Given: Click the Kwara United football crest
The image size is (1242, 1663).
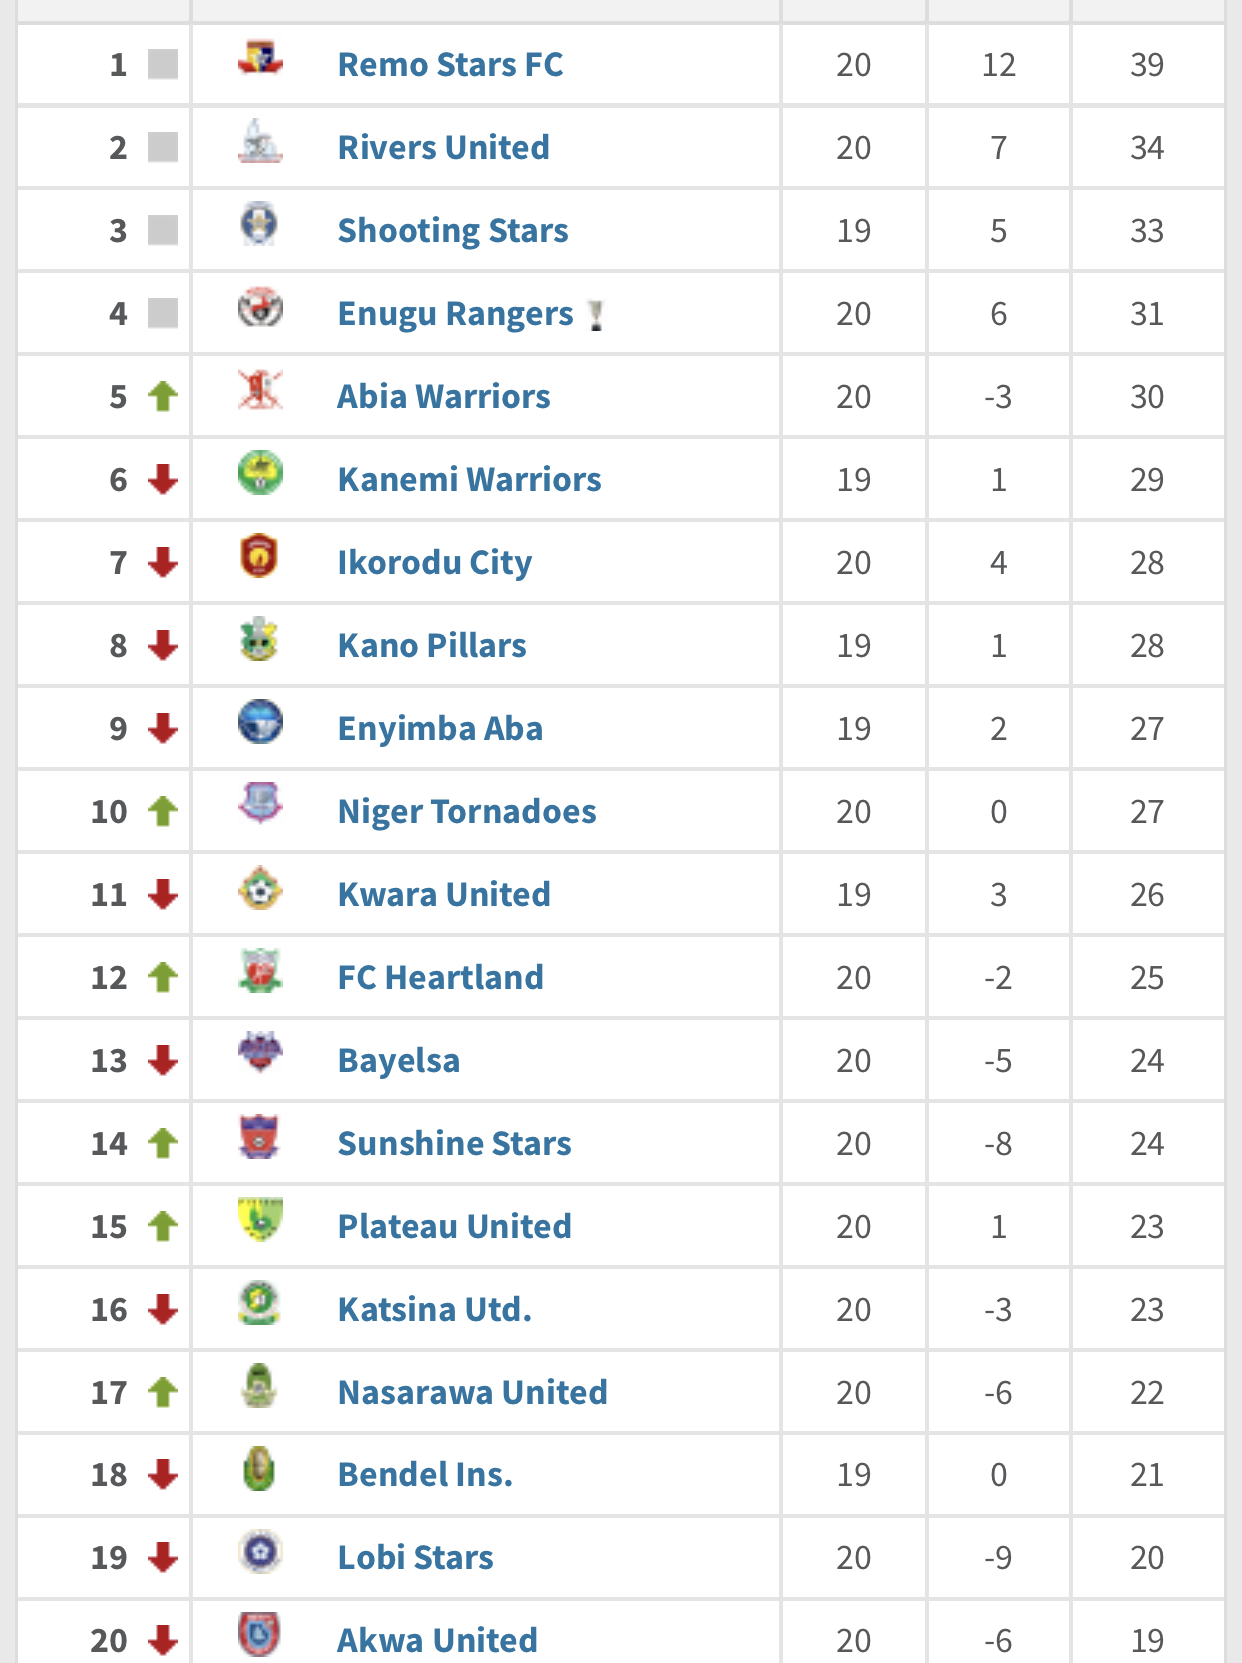Looking at the screenshot, I should [260, 888].
